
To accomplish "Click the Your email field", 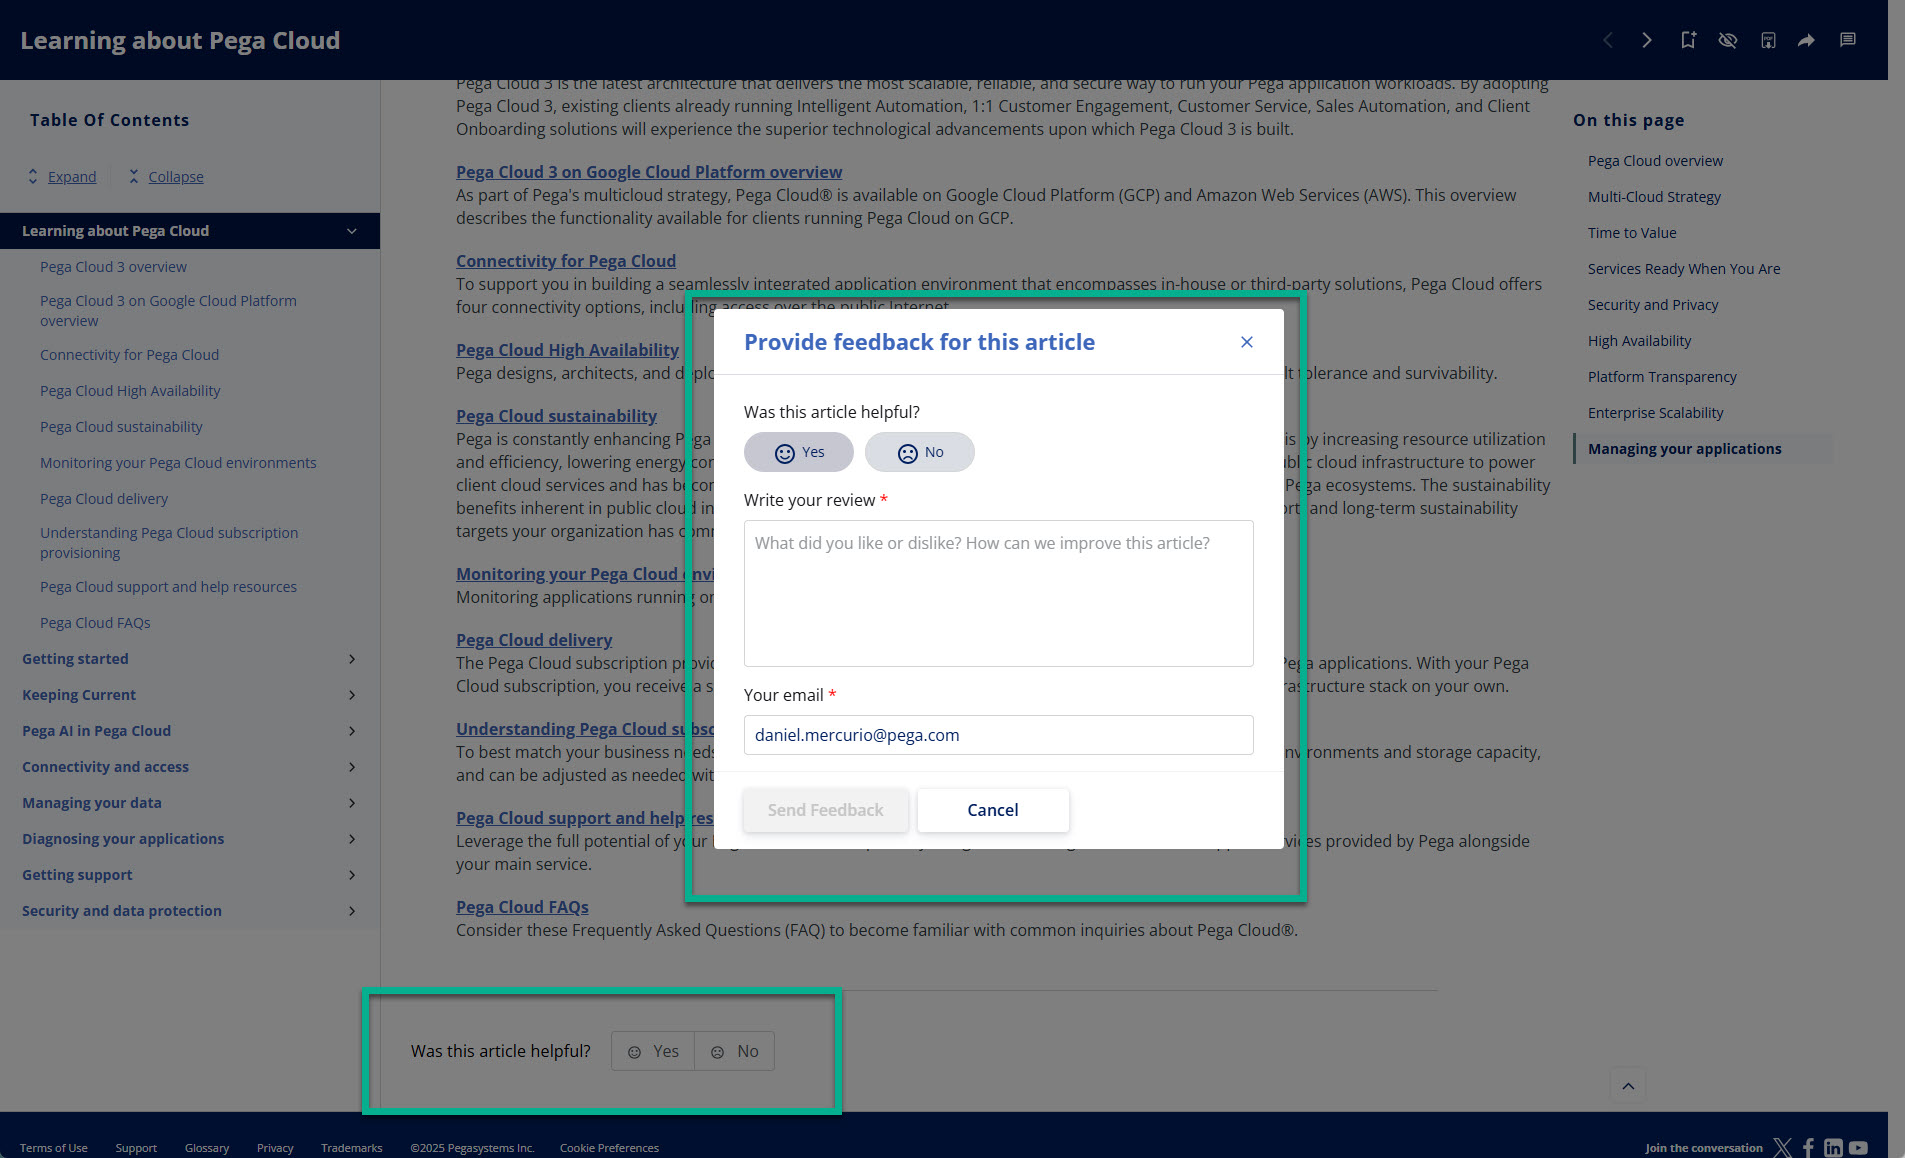I will [x=998, y=735].
